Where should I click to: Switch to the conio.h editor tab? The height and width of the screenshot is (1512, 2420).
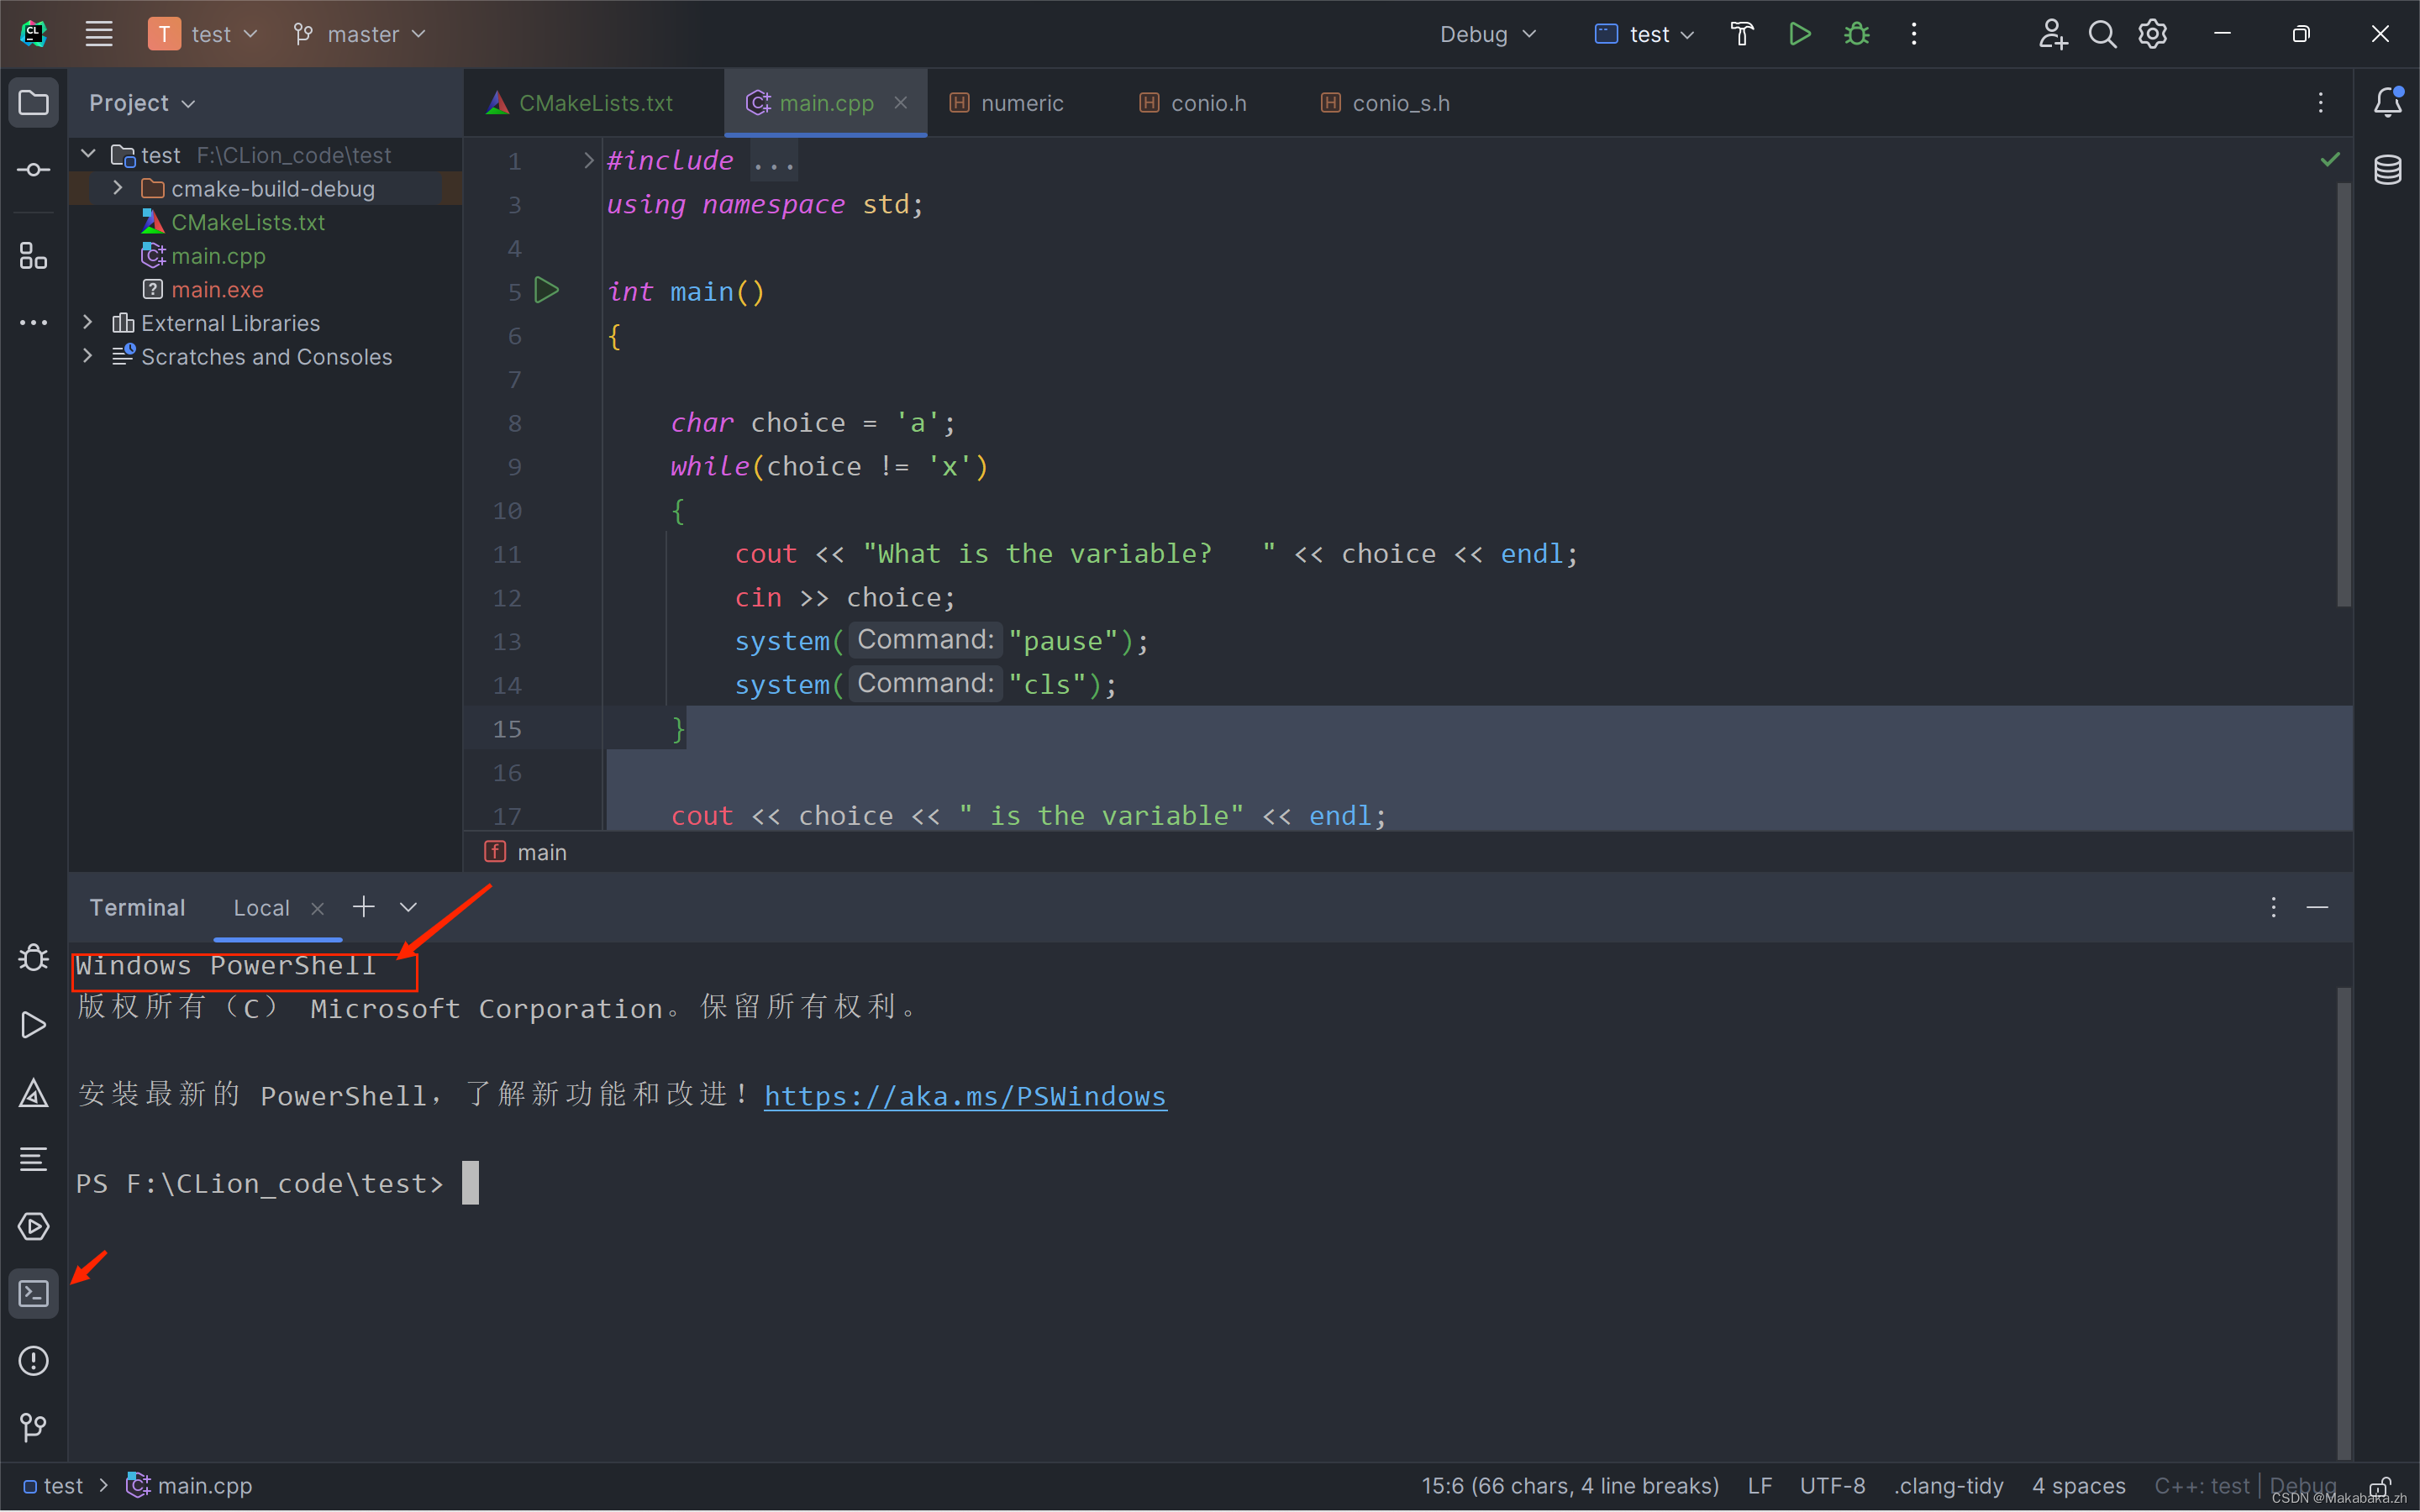click(1208, 103)
